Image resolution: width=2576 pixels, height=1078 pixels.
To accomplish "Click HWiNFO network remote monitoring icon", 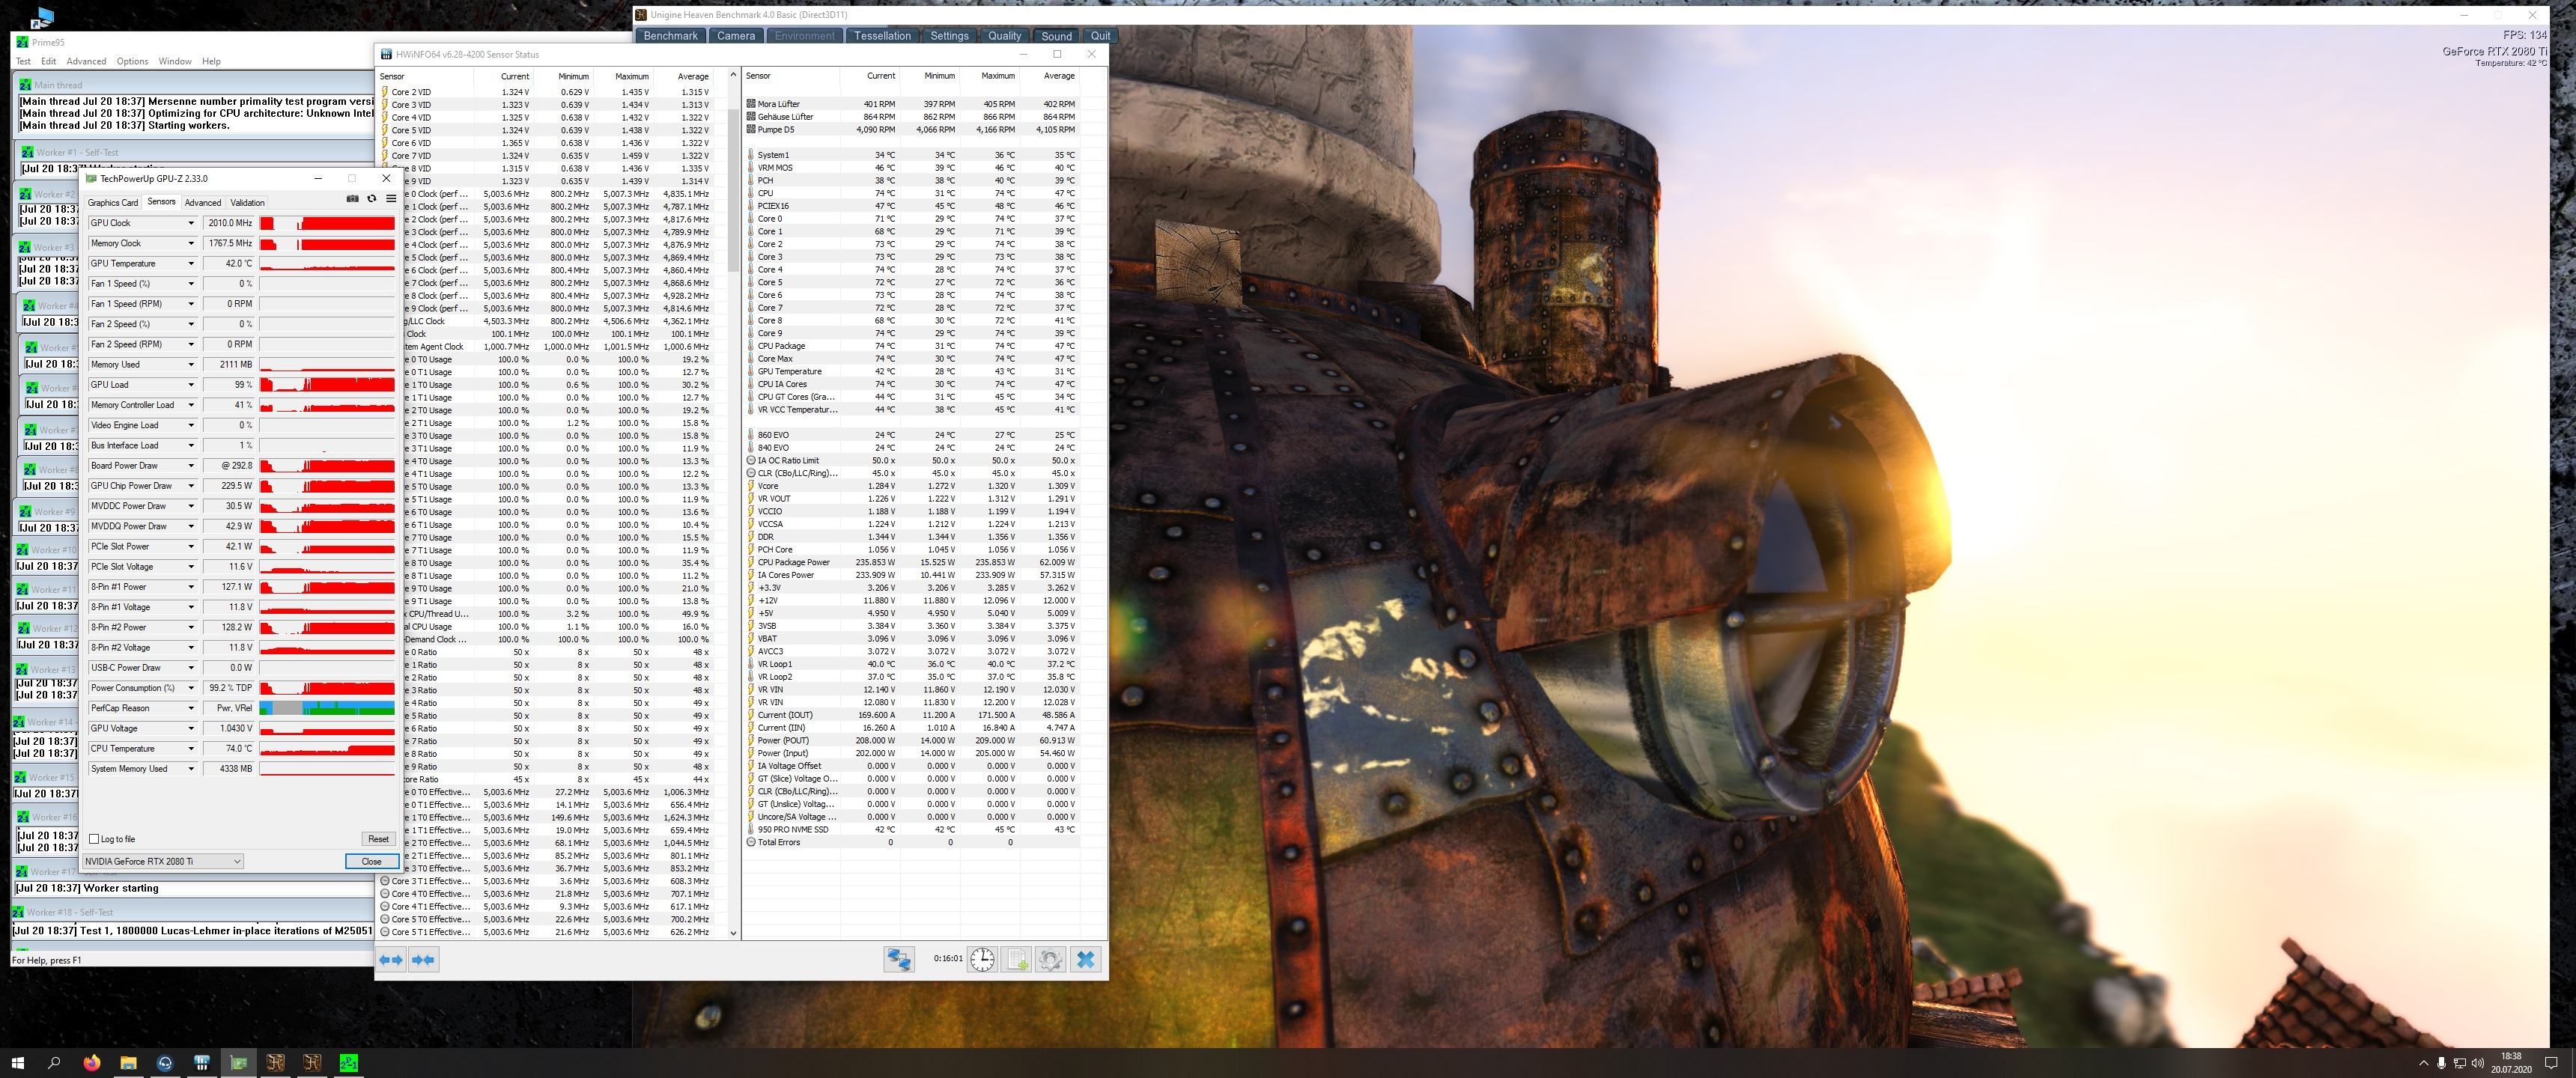I will coord(899,960).
